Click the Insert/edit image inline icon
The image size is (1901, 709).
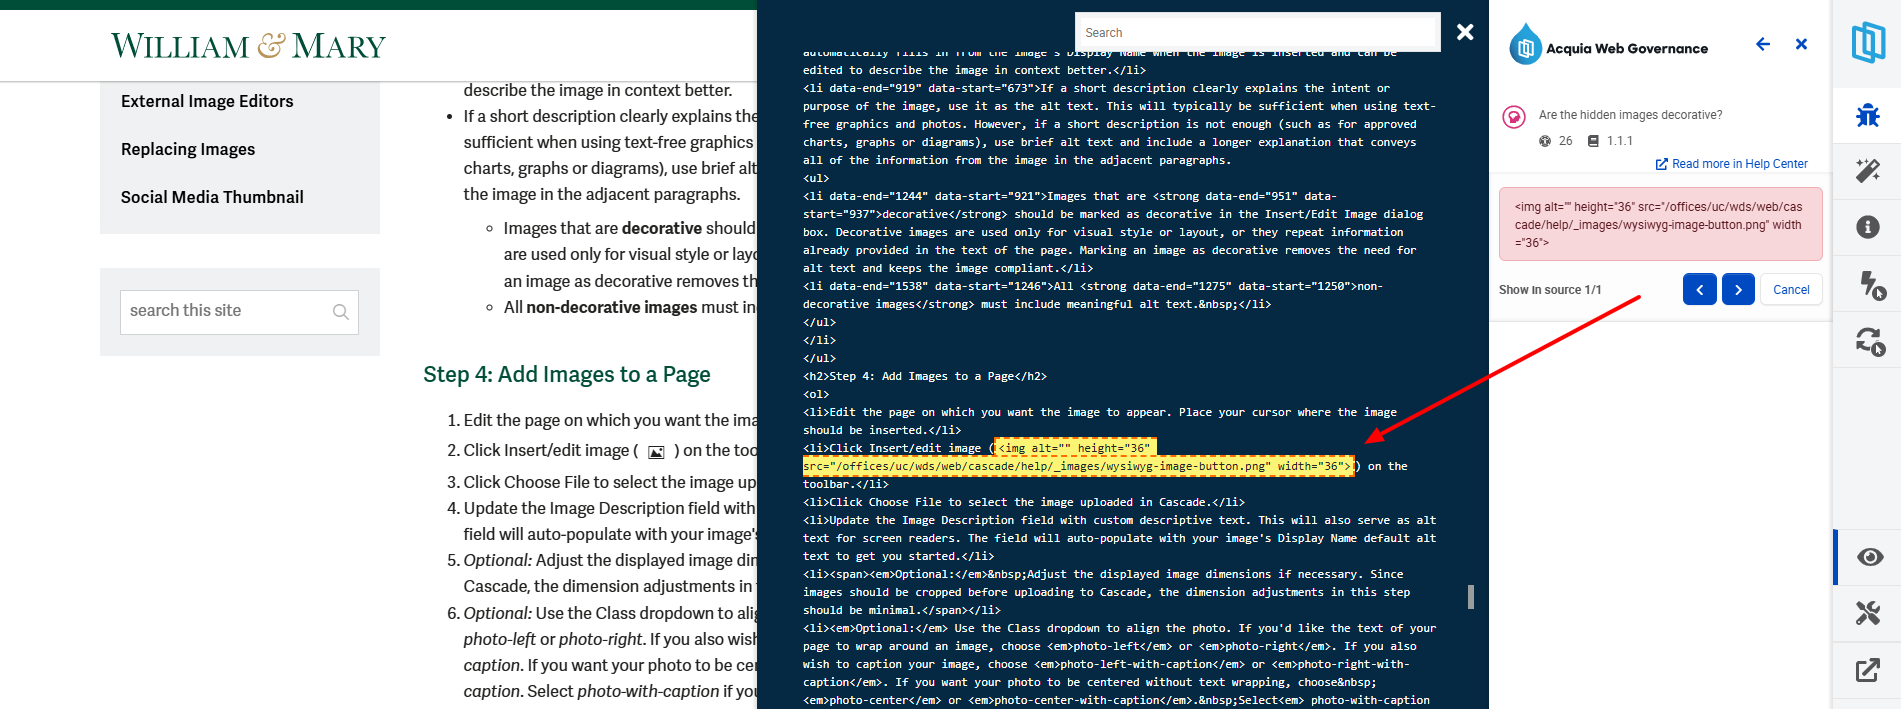pyautogui.click(x=656, y=452)
